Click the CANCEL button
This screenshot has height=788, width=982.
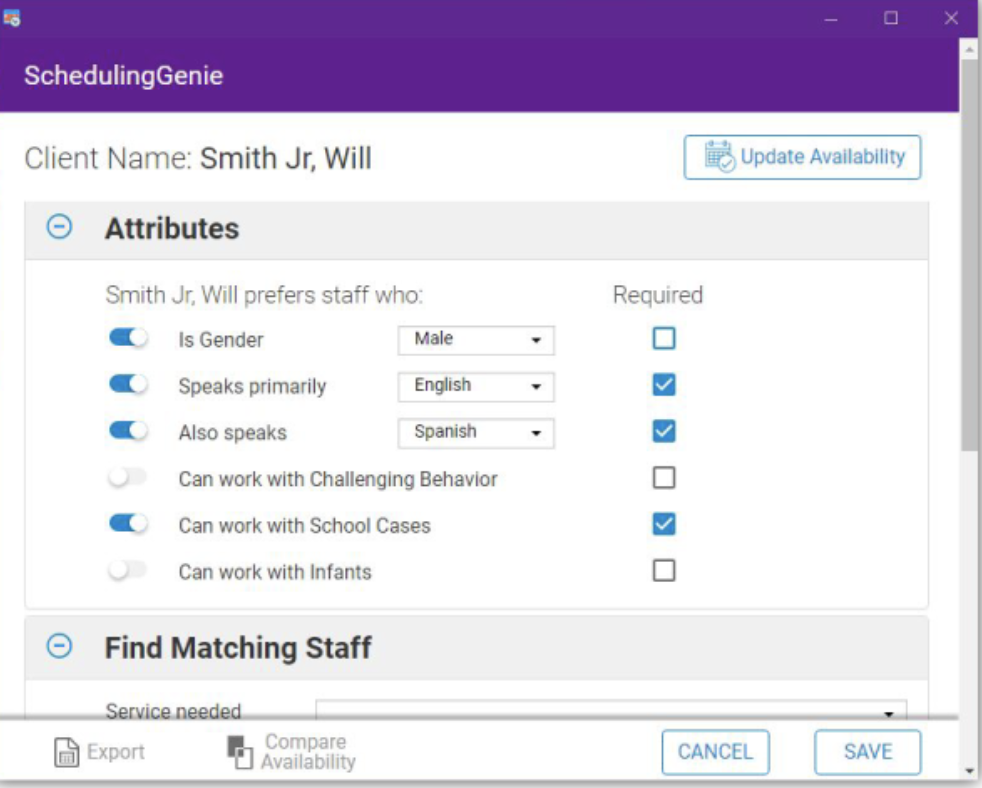point(715,752)
